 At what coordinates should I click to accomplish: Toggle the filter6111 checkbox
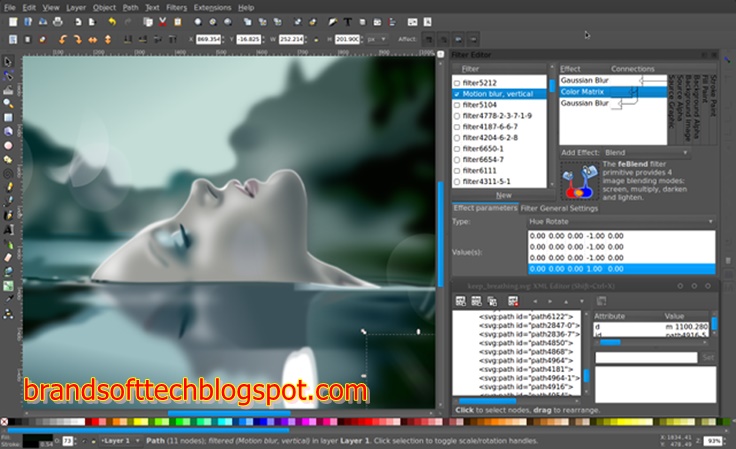pos(457,171)
